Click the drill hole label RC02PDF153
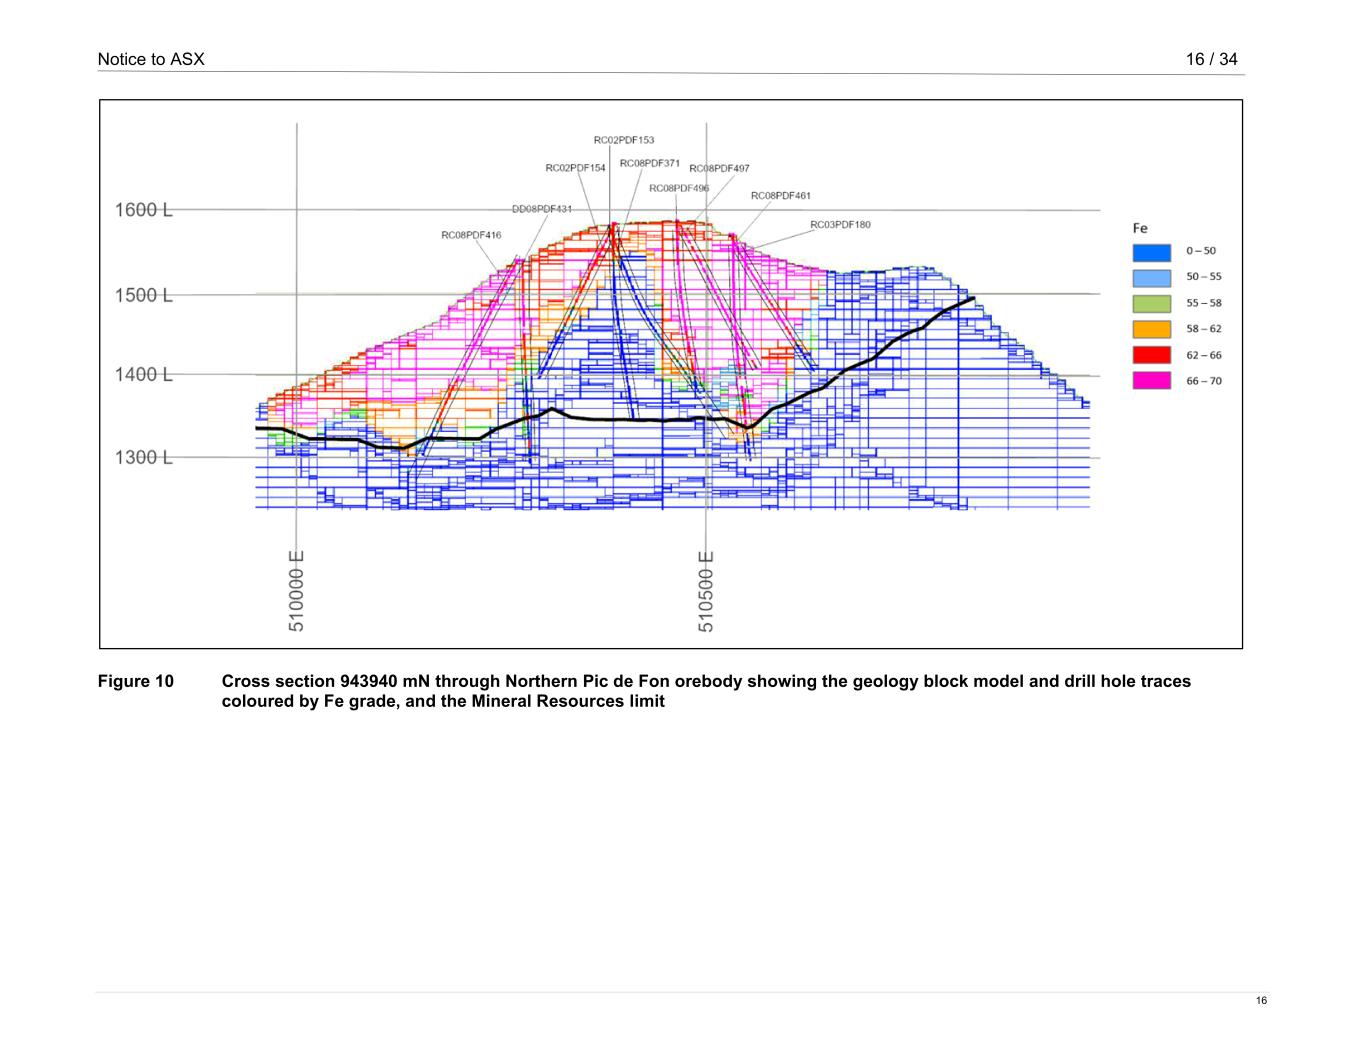 pos(624,141)
